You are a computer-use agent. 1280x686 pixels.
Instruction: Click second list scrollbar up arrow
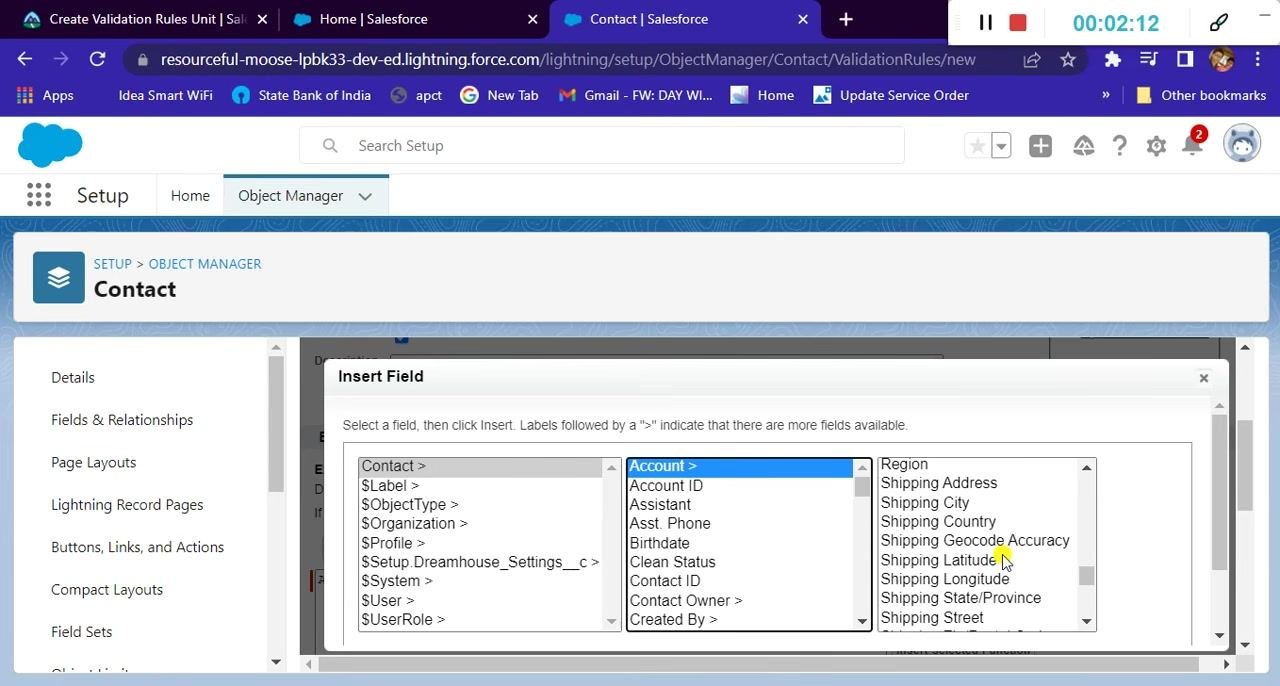tap(862, 468)
